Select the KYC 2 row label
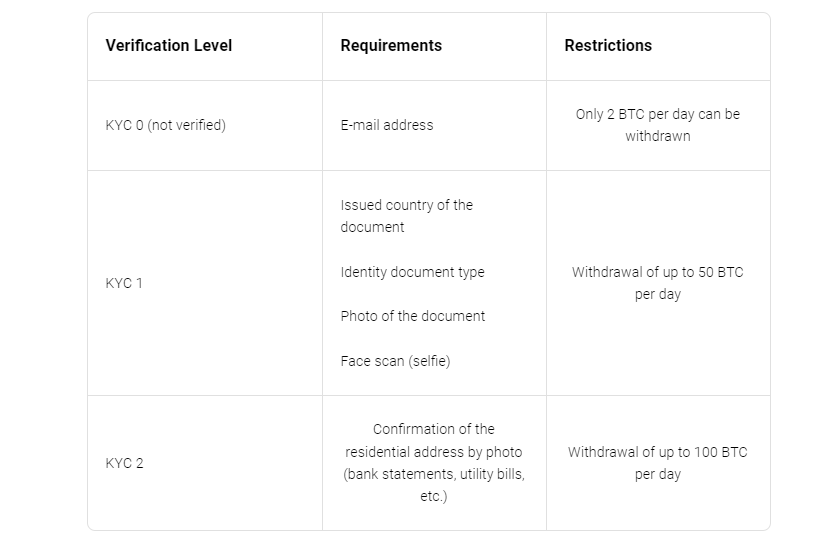827x536 pixels. (x=124, y=463)
